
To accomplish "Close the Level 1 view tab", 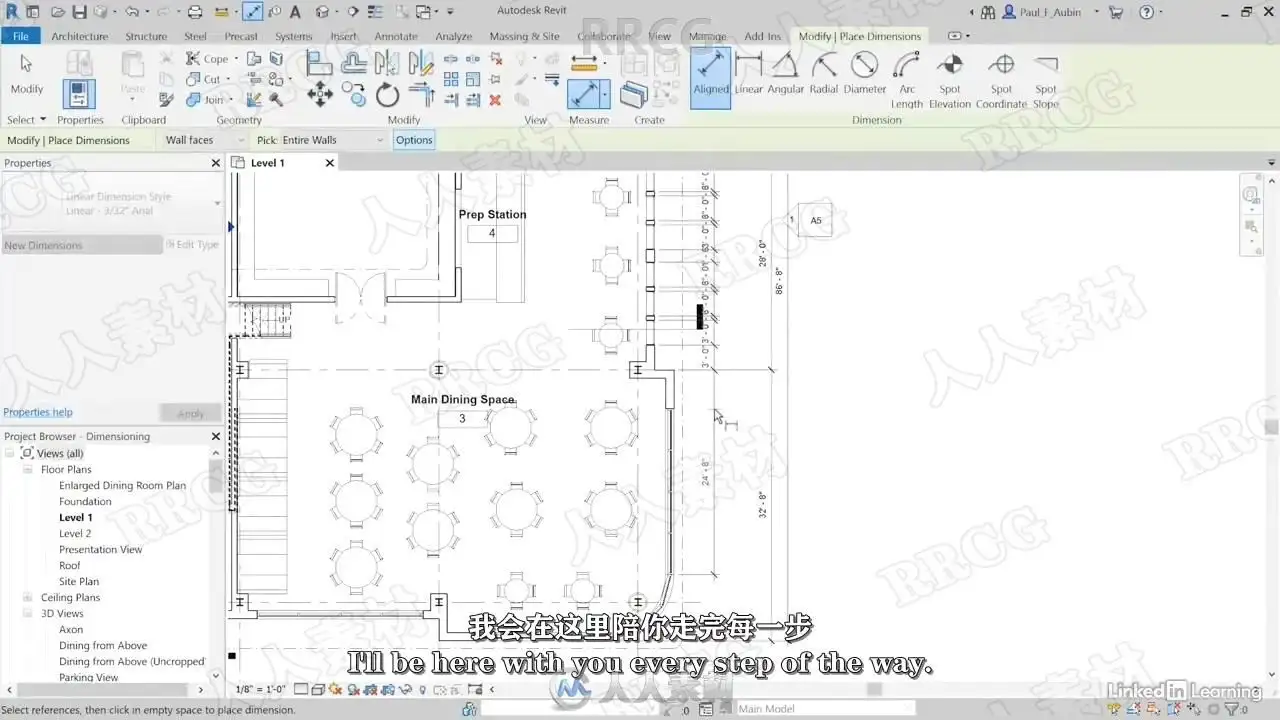I will pyautogui.click(x=330, y=163).
